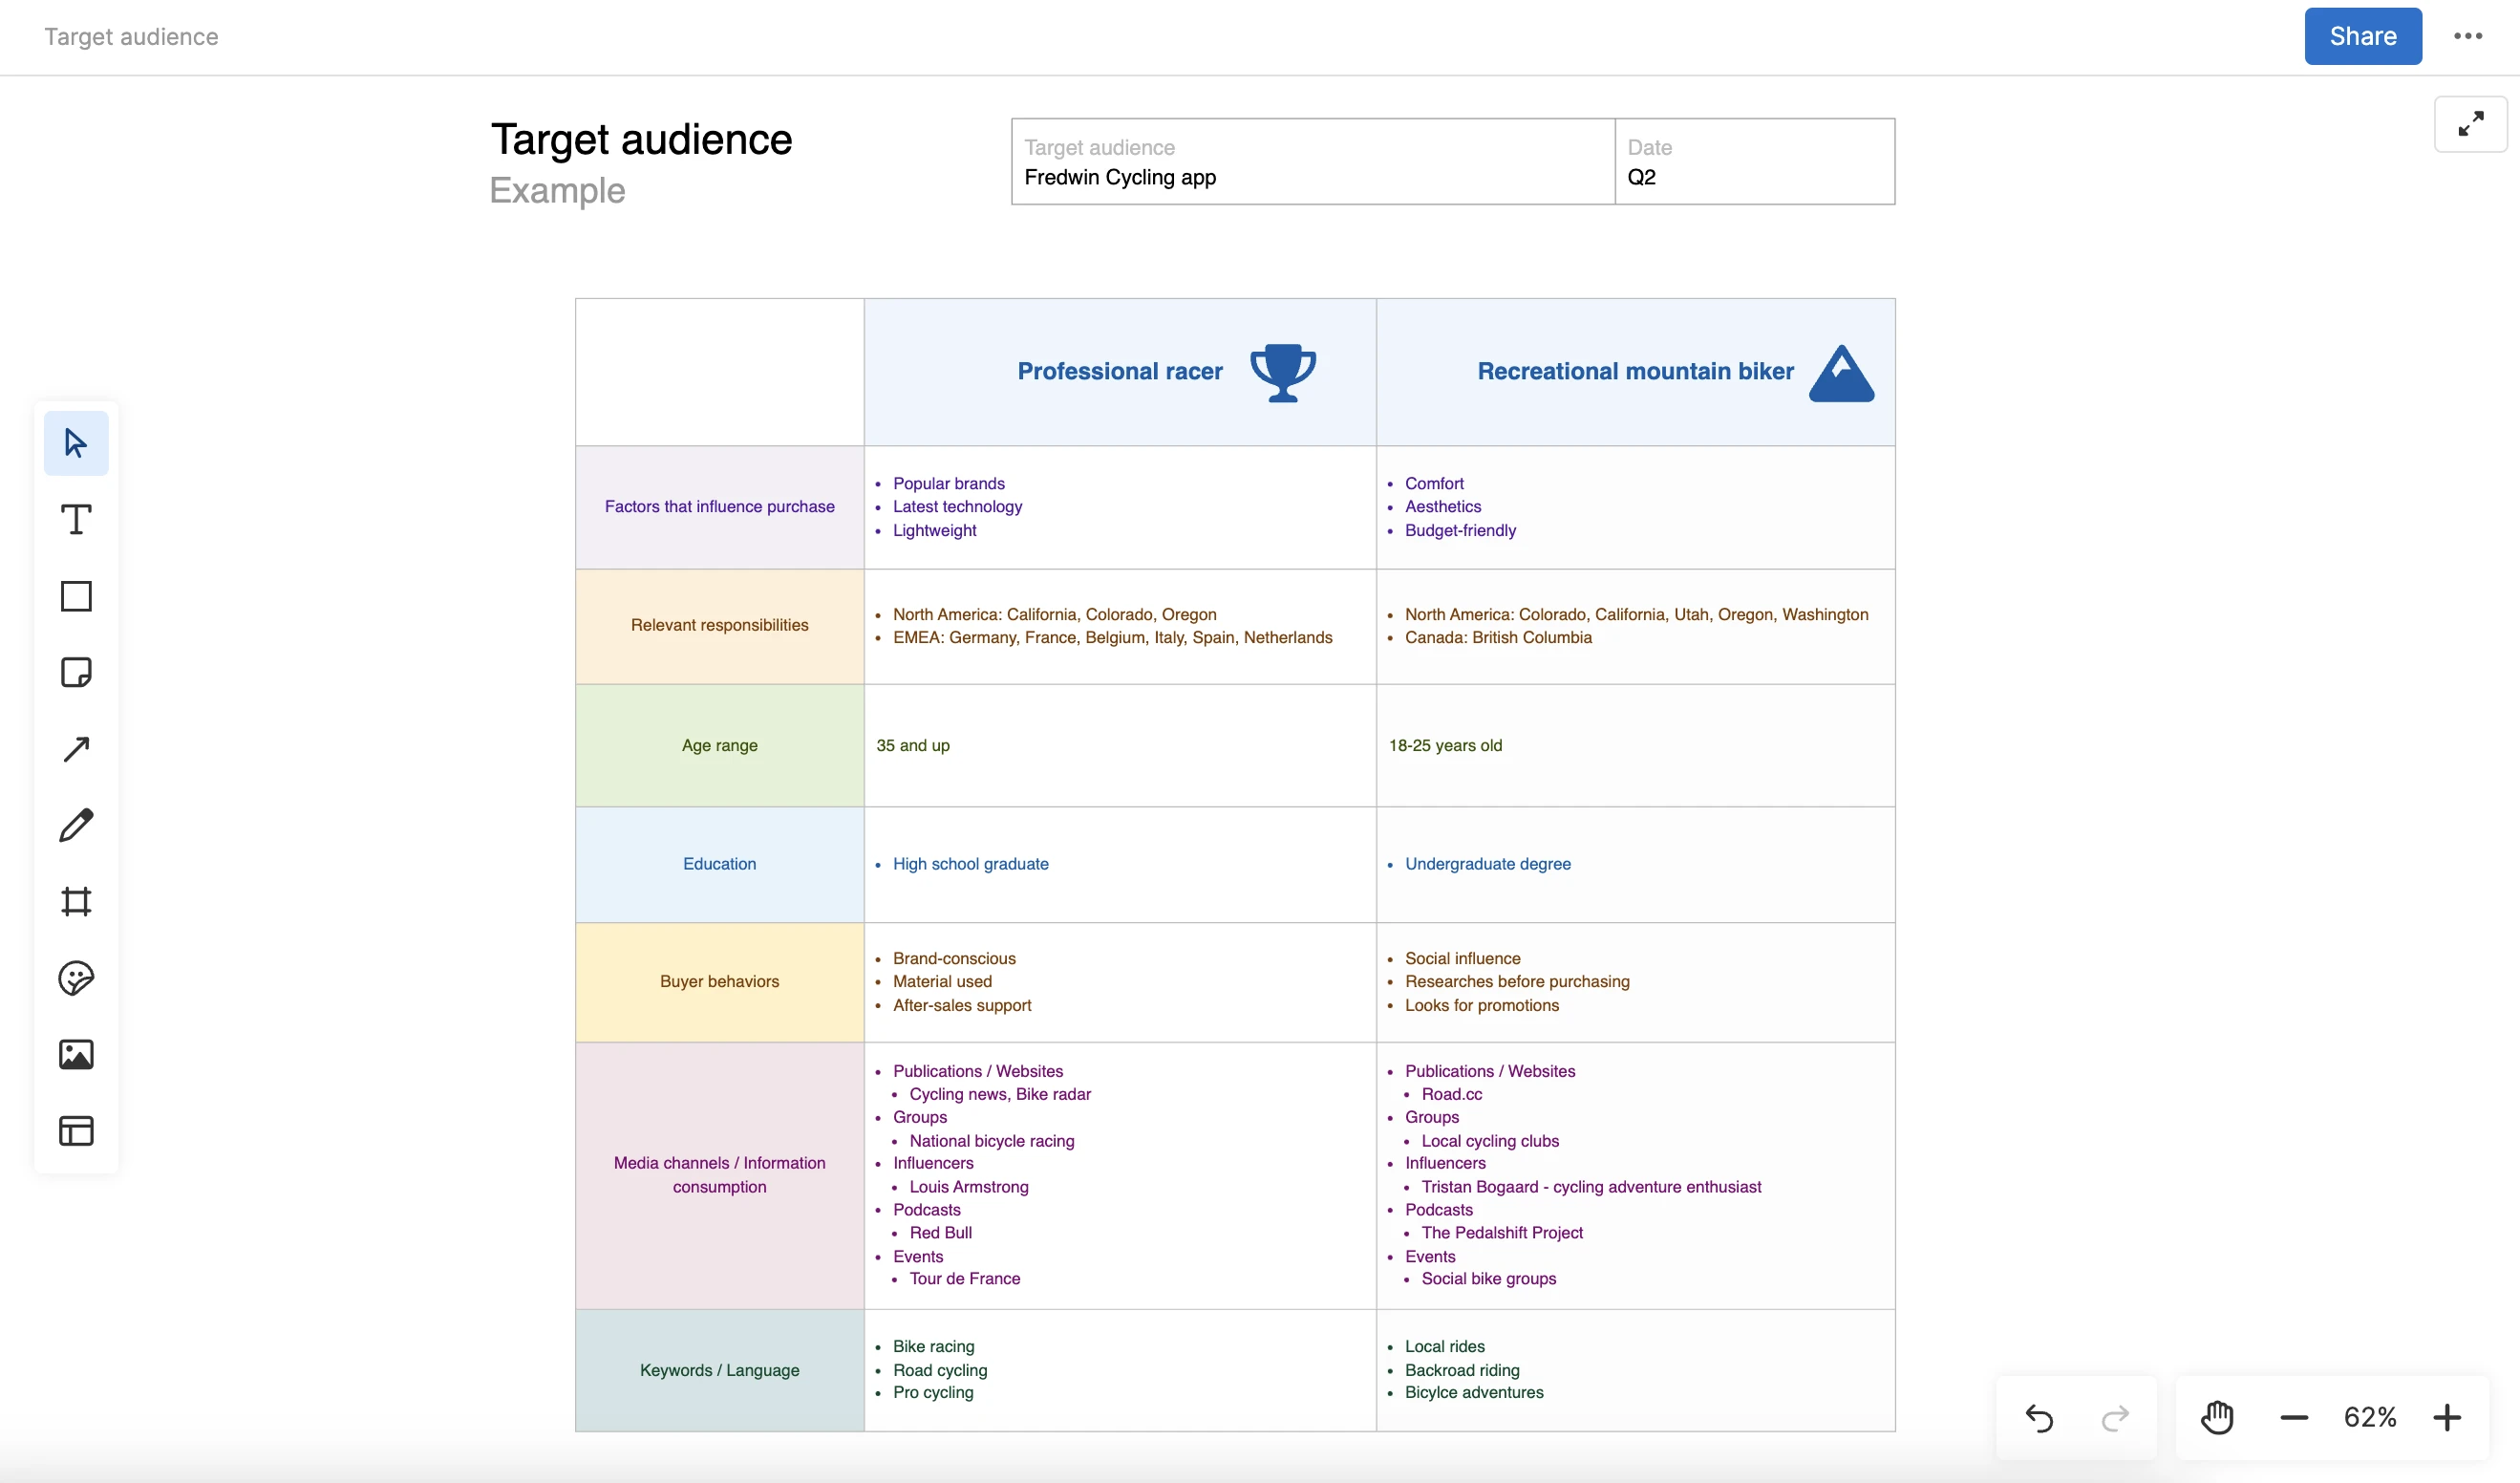Screen dimensions: 2520x1483
Task: Add a sticky note
Action: tap(76, 672)
